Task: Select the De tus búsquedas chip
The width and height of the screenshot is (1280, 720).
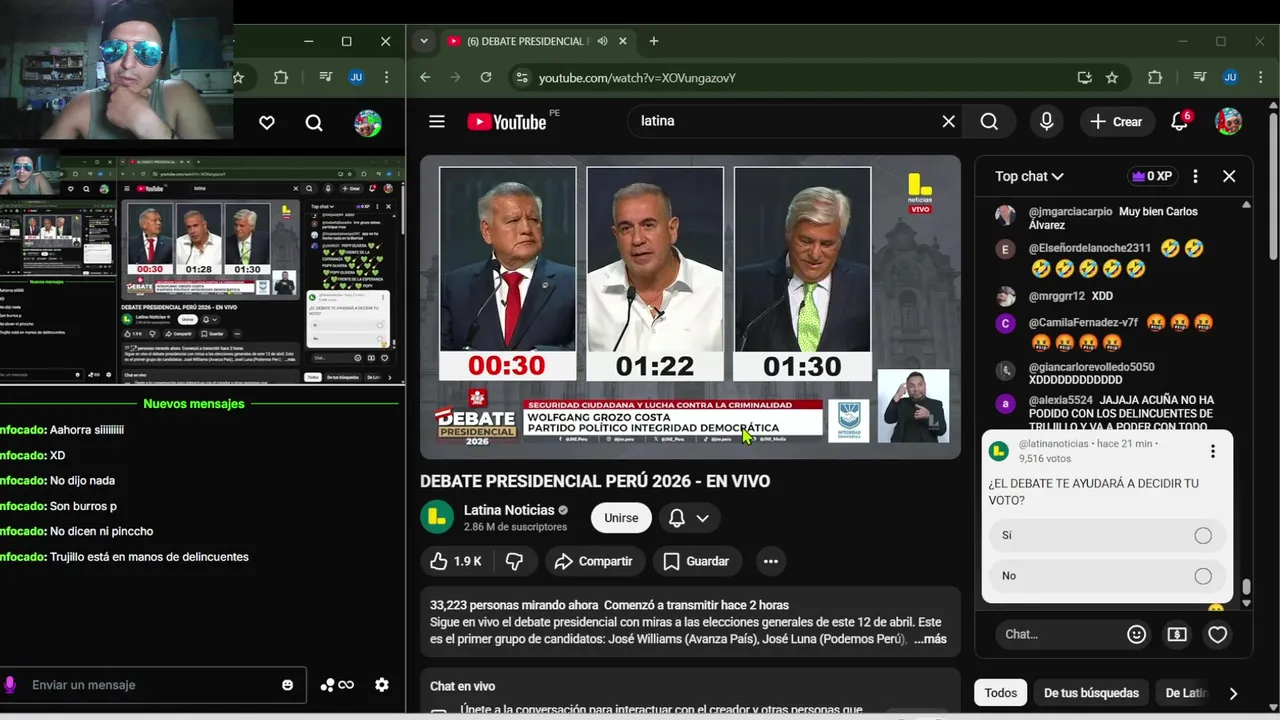Action: (x=1091, y=692)
